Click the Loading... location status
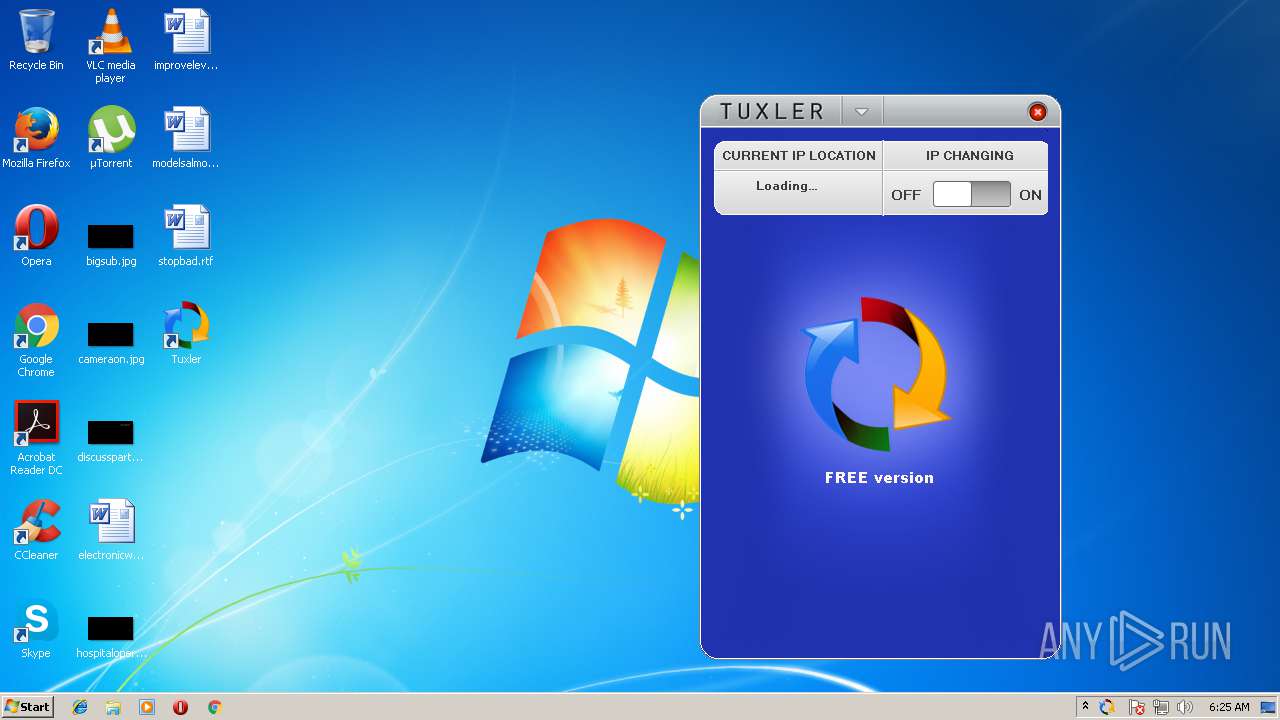 pos(787,186)
